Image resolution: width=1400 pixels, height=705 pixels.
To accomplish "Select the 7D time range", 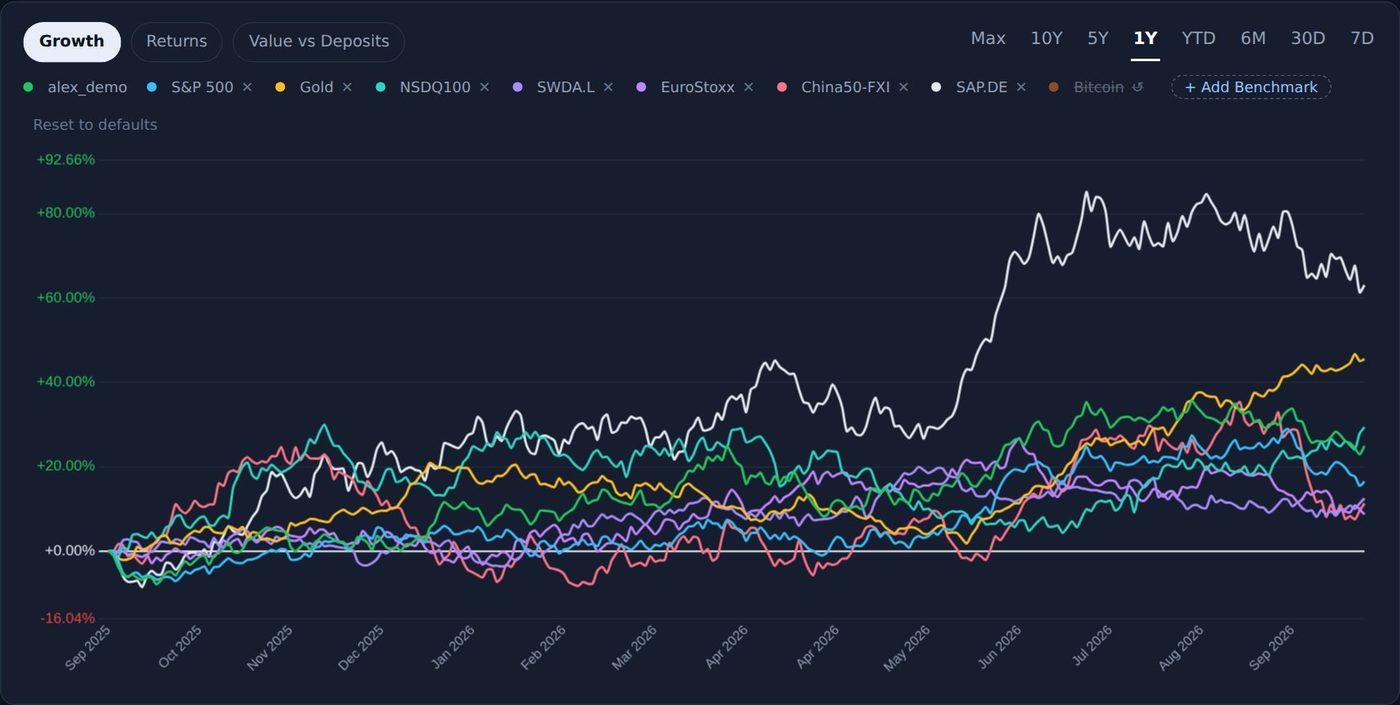I will (1362, 38).
